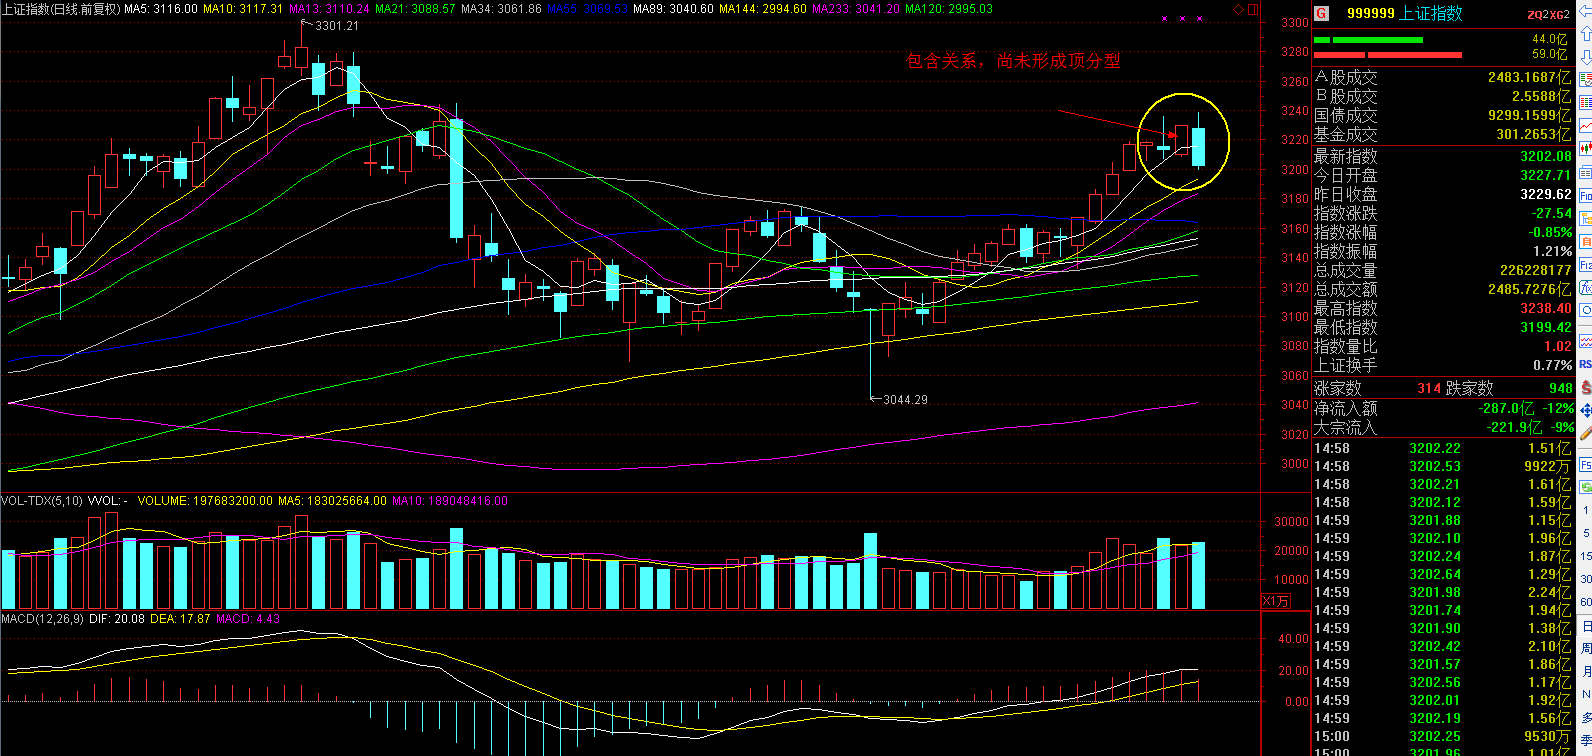This screenshot has height=756, width=1592.
Task: Click the MA120: 2995.03 indicator value
Action: (948, 8)
